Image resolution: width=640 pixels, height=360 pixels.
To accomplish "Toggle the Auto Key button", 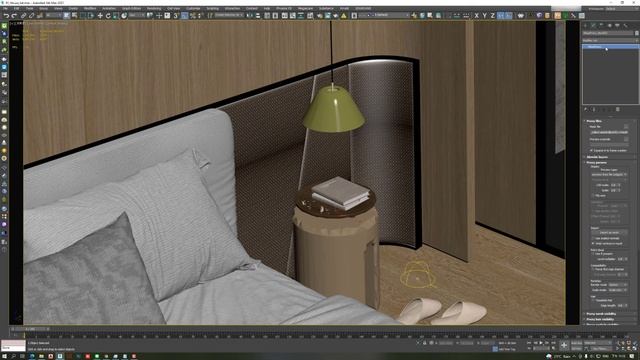I will 577,343.
